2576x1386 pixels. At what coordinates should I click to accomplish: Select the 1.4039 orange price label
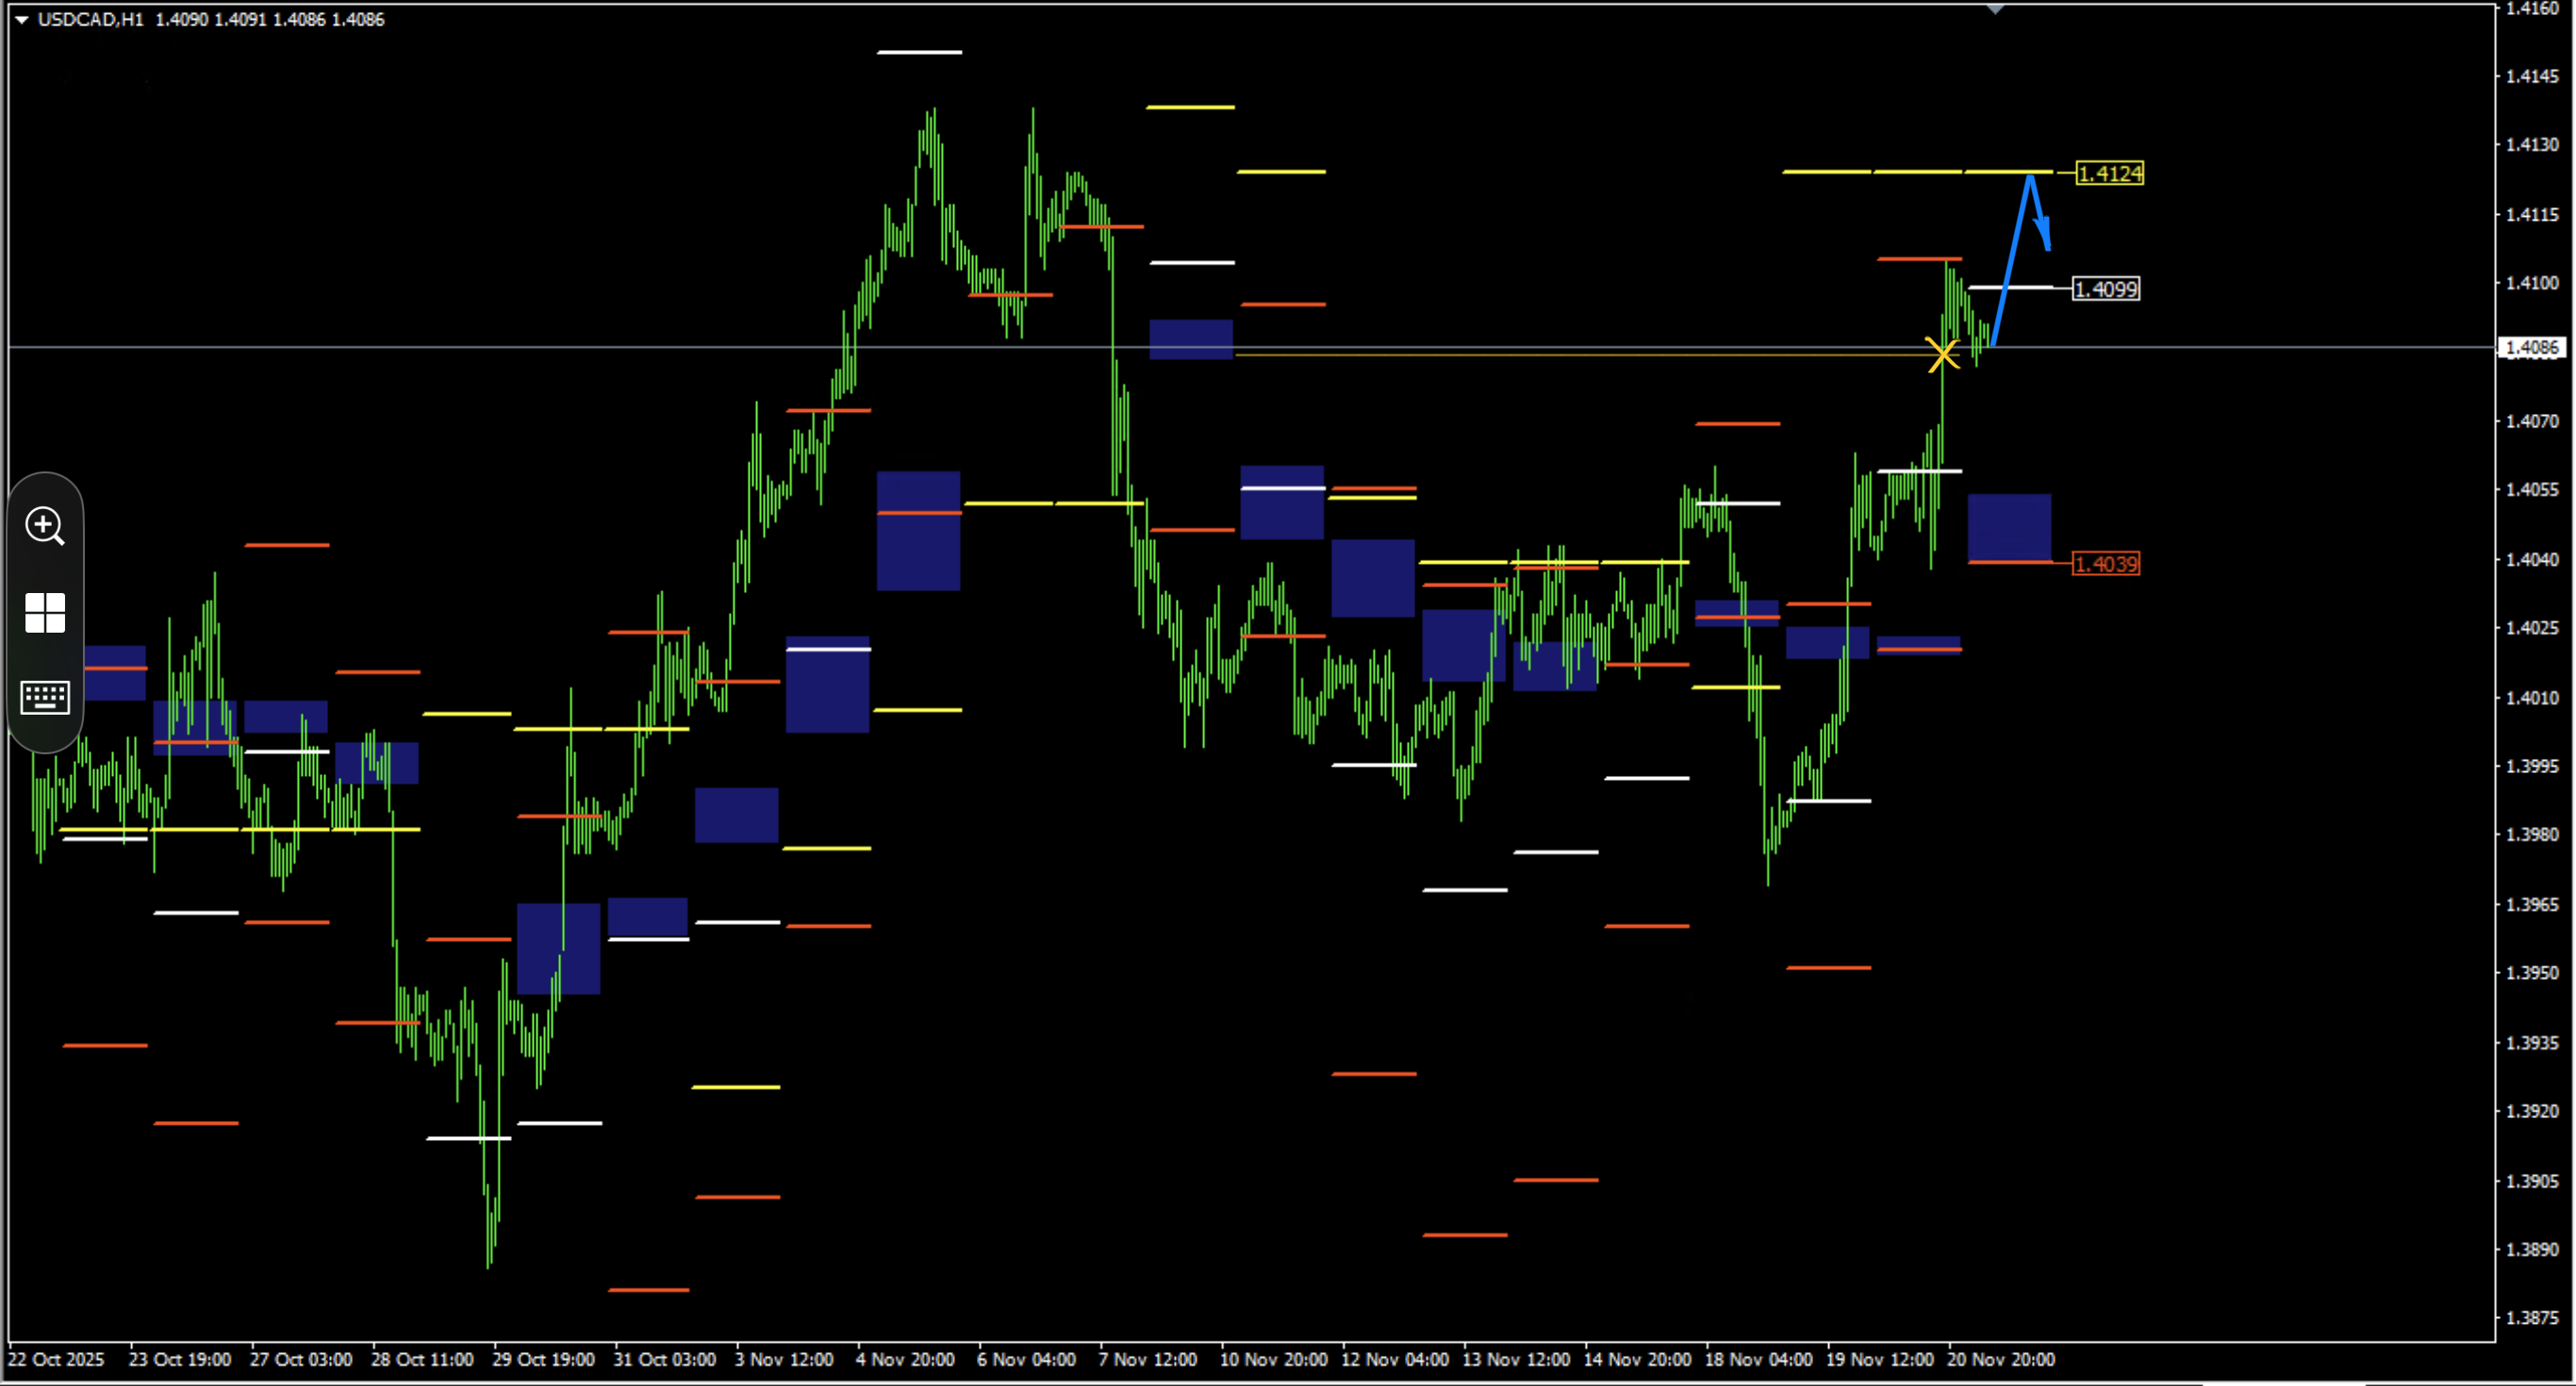coord(2106,564)
